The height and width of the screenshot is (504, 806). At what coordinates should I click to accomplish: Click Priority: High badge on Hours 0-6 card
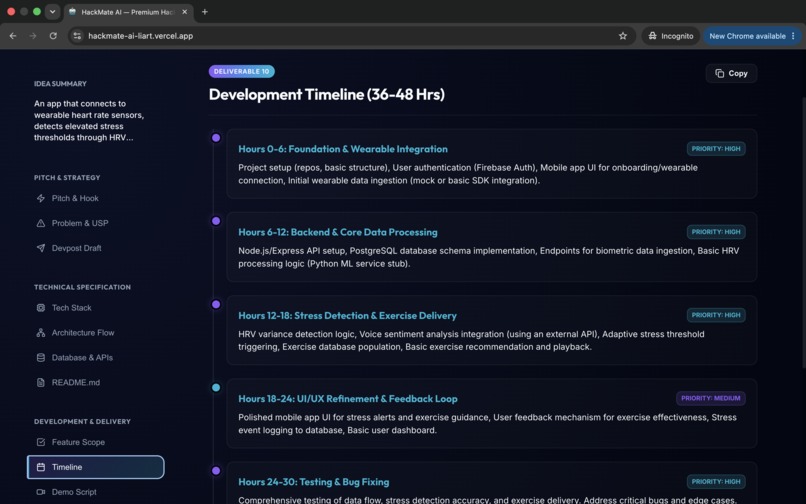click(x=716, y=149)
